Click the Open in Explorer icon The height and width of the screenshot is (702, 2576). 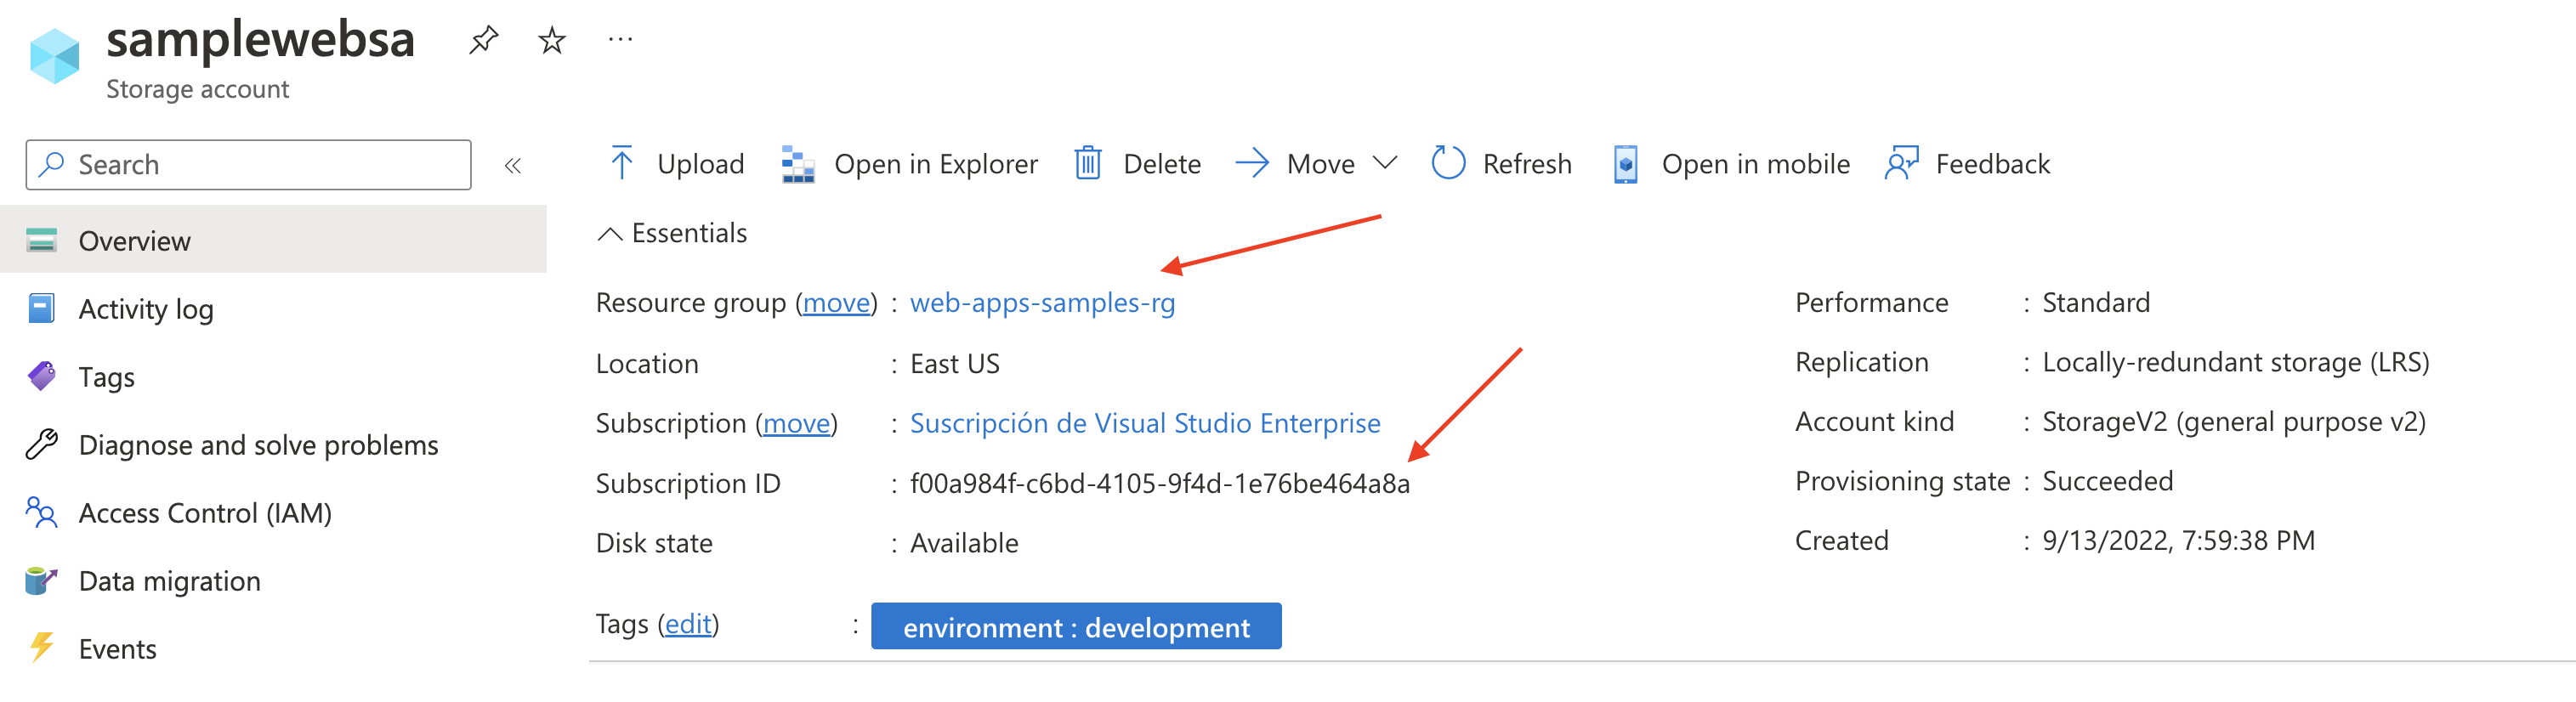pyautogui.click(x=797, y=164)
